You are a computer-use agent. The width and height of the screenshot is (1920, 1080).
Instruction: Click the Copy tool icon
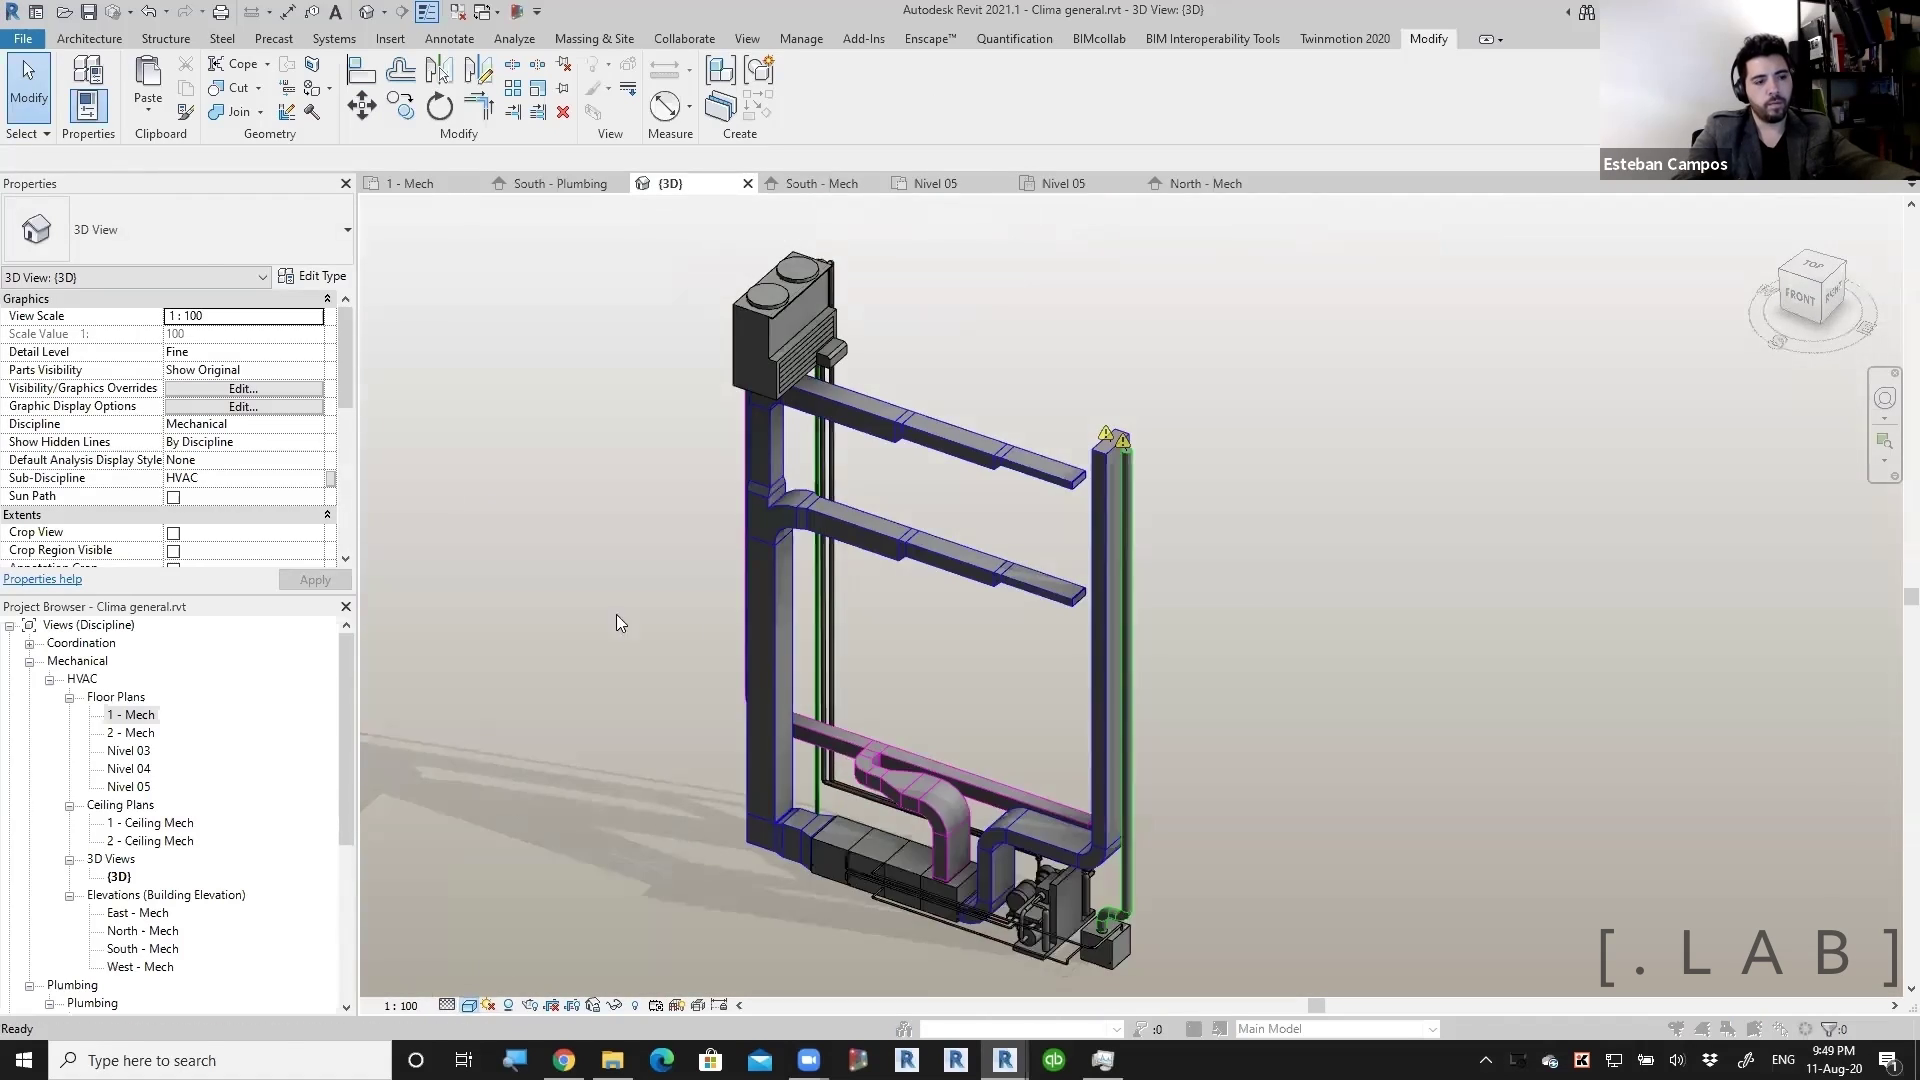[x=400, y=106]
